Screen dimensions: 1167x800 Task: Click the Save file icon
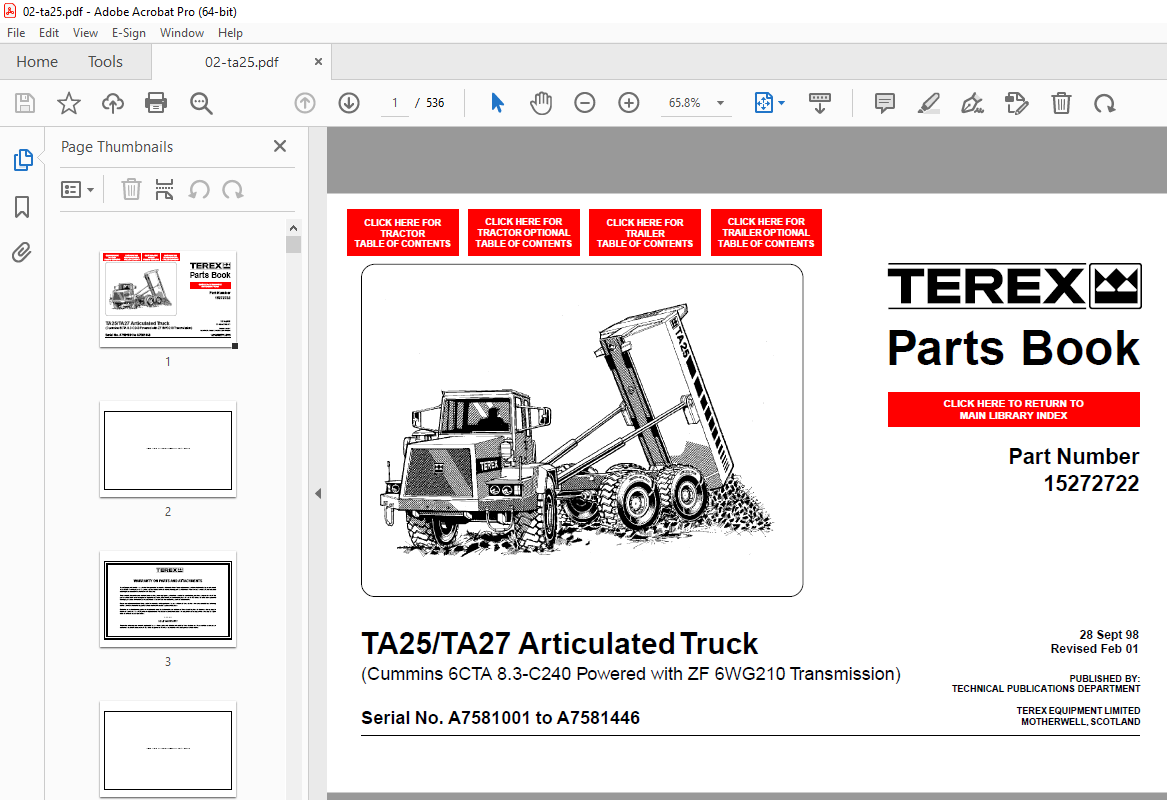pos(25,103)
